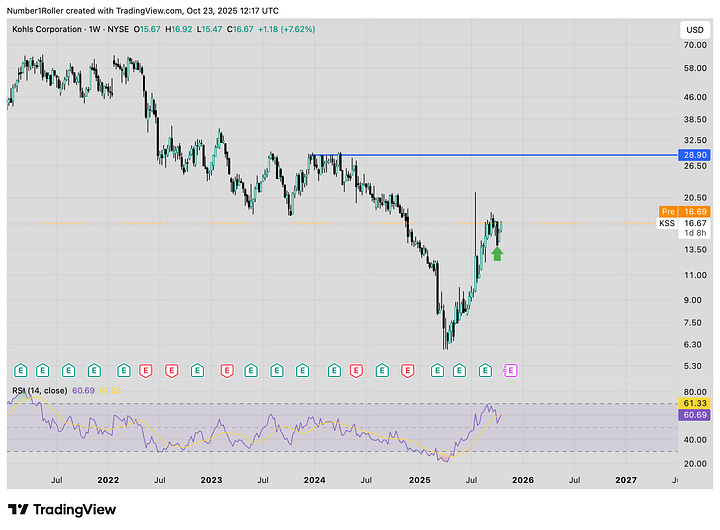This screenshot has width=720, height=530.
Task: Open the August 2021 earnings marker
Action: (68, 370)
